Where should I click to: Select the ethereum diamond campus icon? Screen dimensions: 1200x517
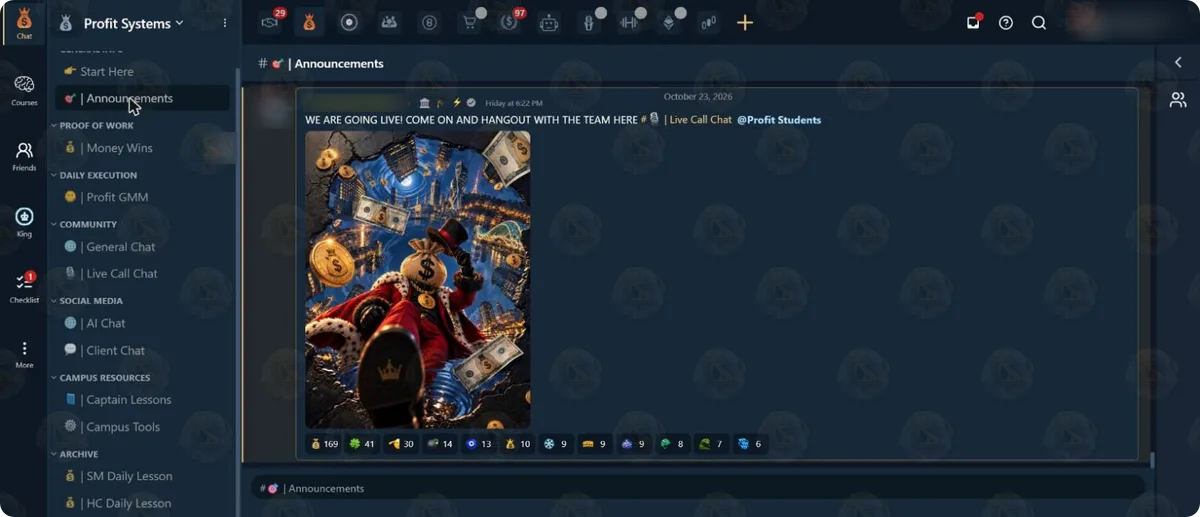[669, 22]
